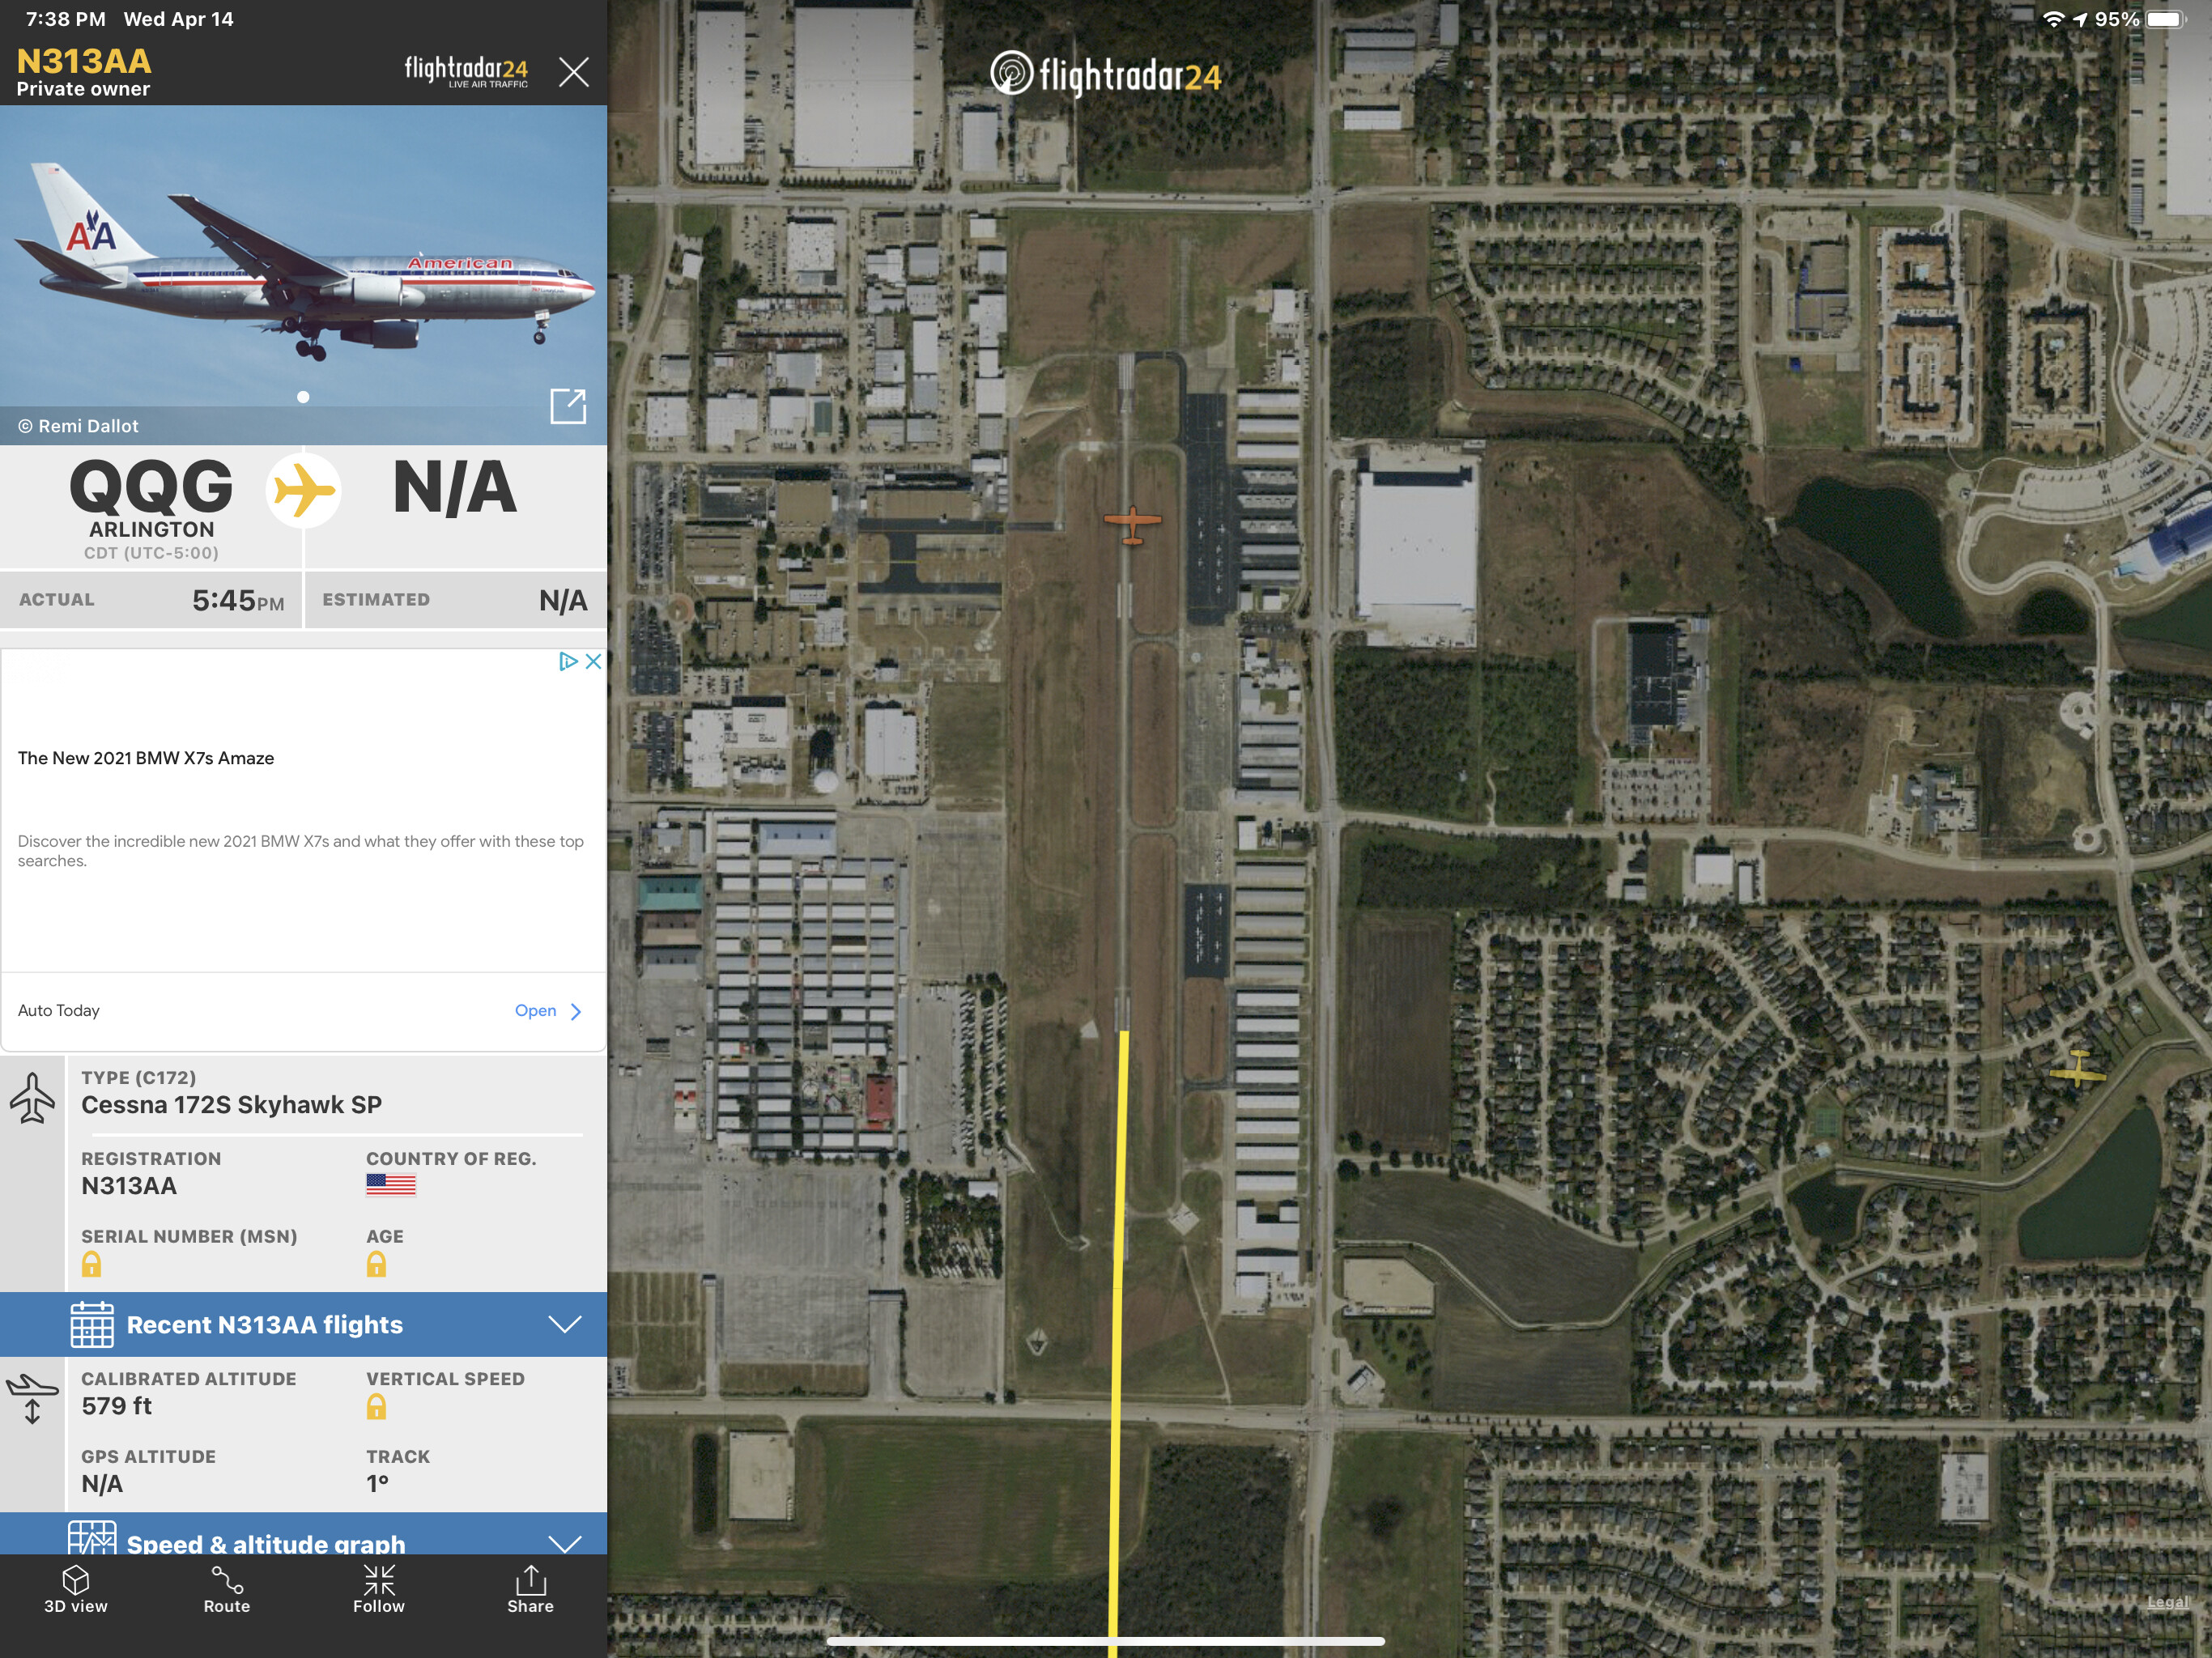
Task: Tap the AdChoices triangle icon
Action: 567,661
